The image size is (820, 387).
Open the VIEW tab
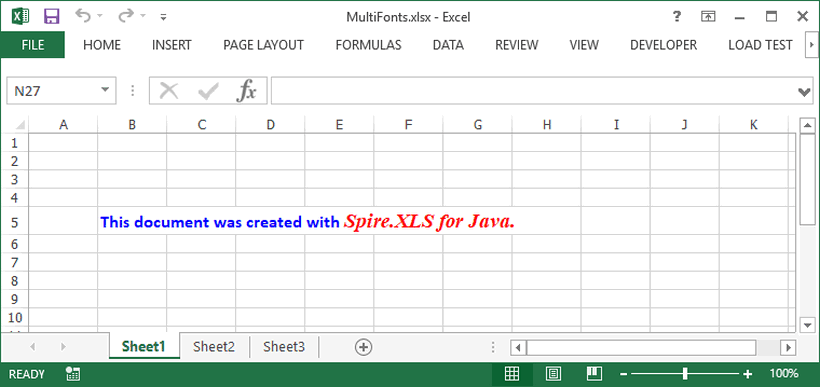584,45
